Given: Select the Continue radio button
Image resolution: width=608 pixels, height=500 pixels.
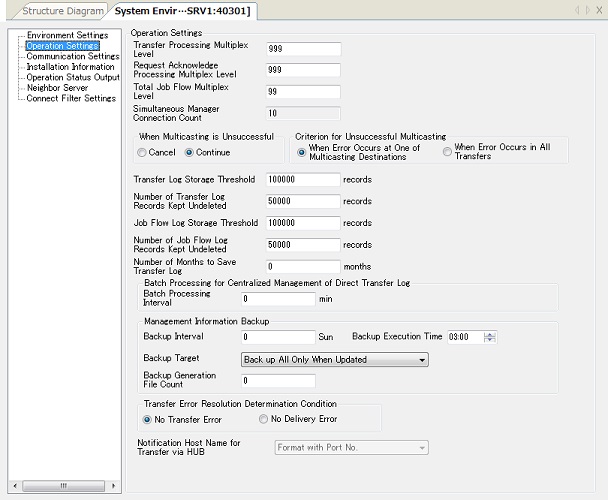Looking at the screenshot, I should point(190,153).
